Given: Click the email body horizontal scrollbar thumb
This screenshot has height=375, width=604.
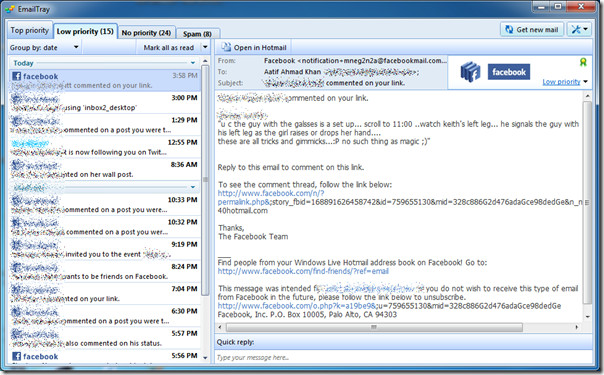Looking at the screenshot, I should [374, 327].
